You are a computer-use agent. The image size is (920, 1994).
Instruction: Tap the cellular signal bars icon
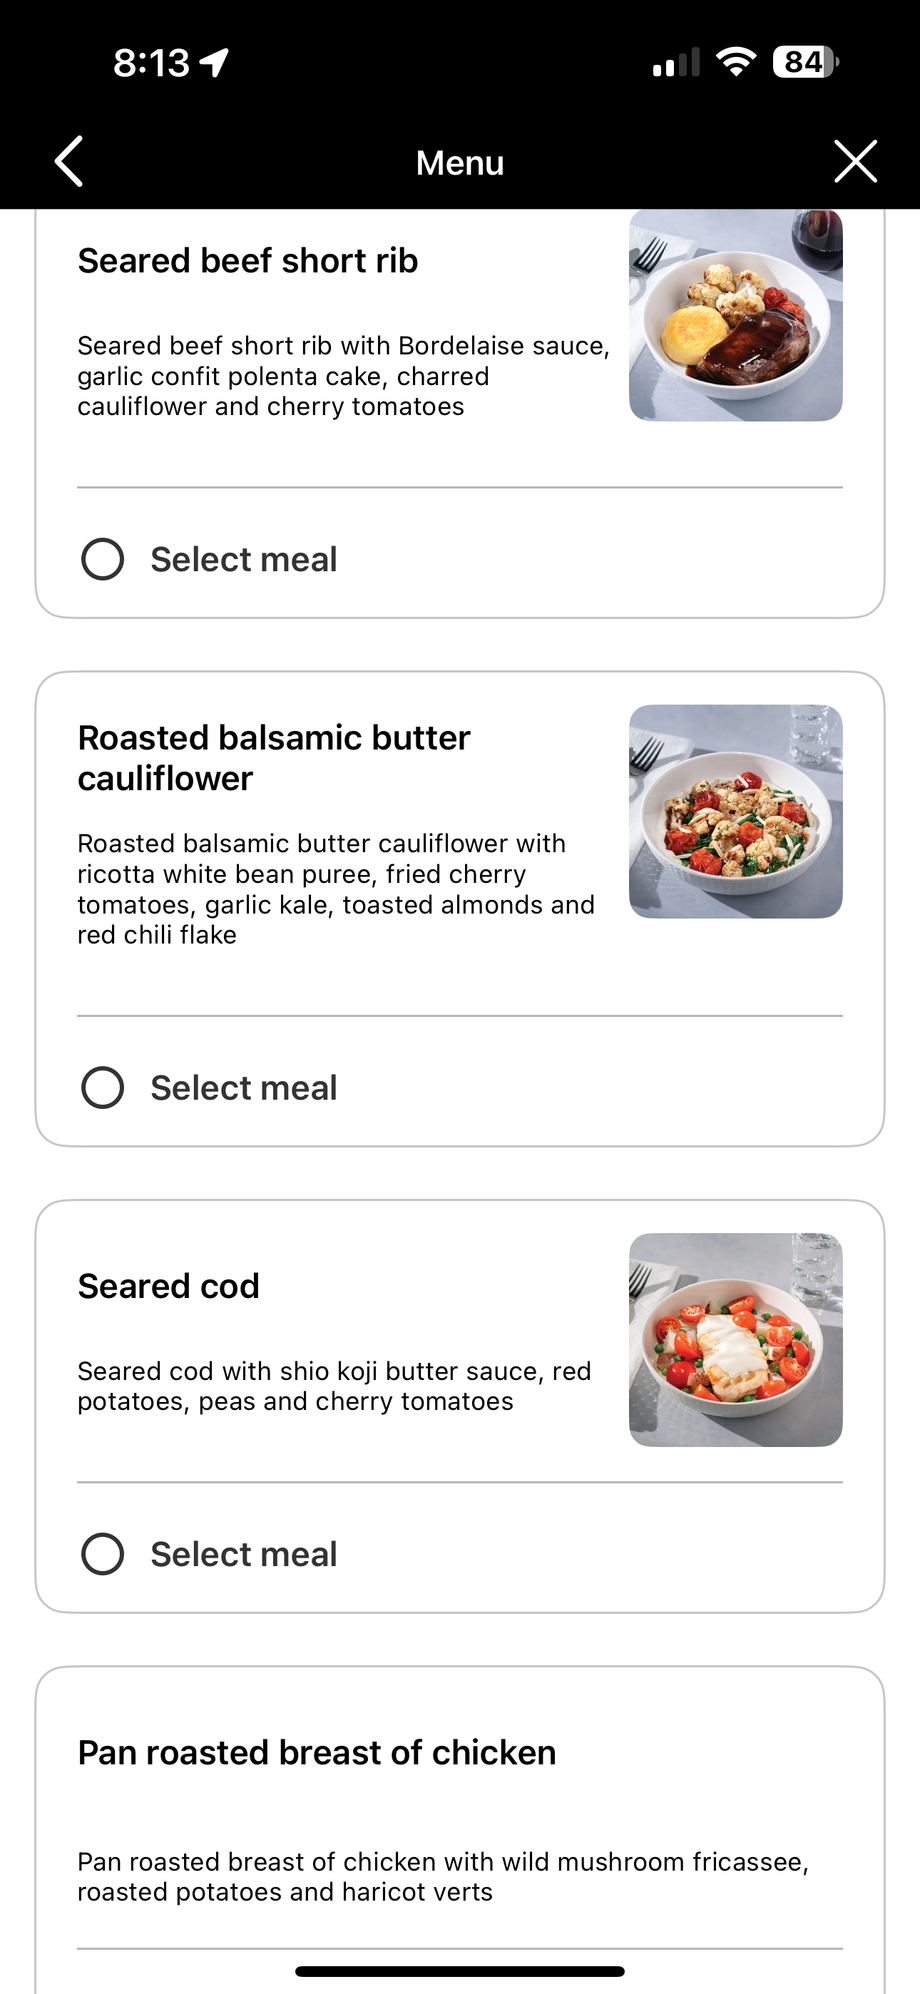tap(676, 64)
